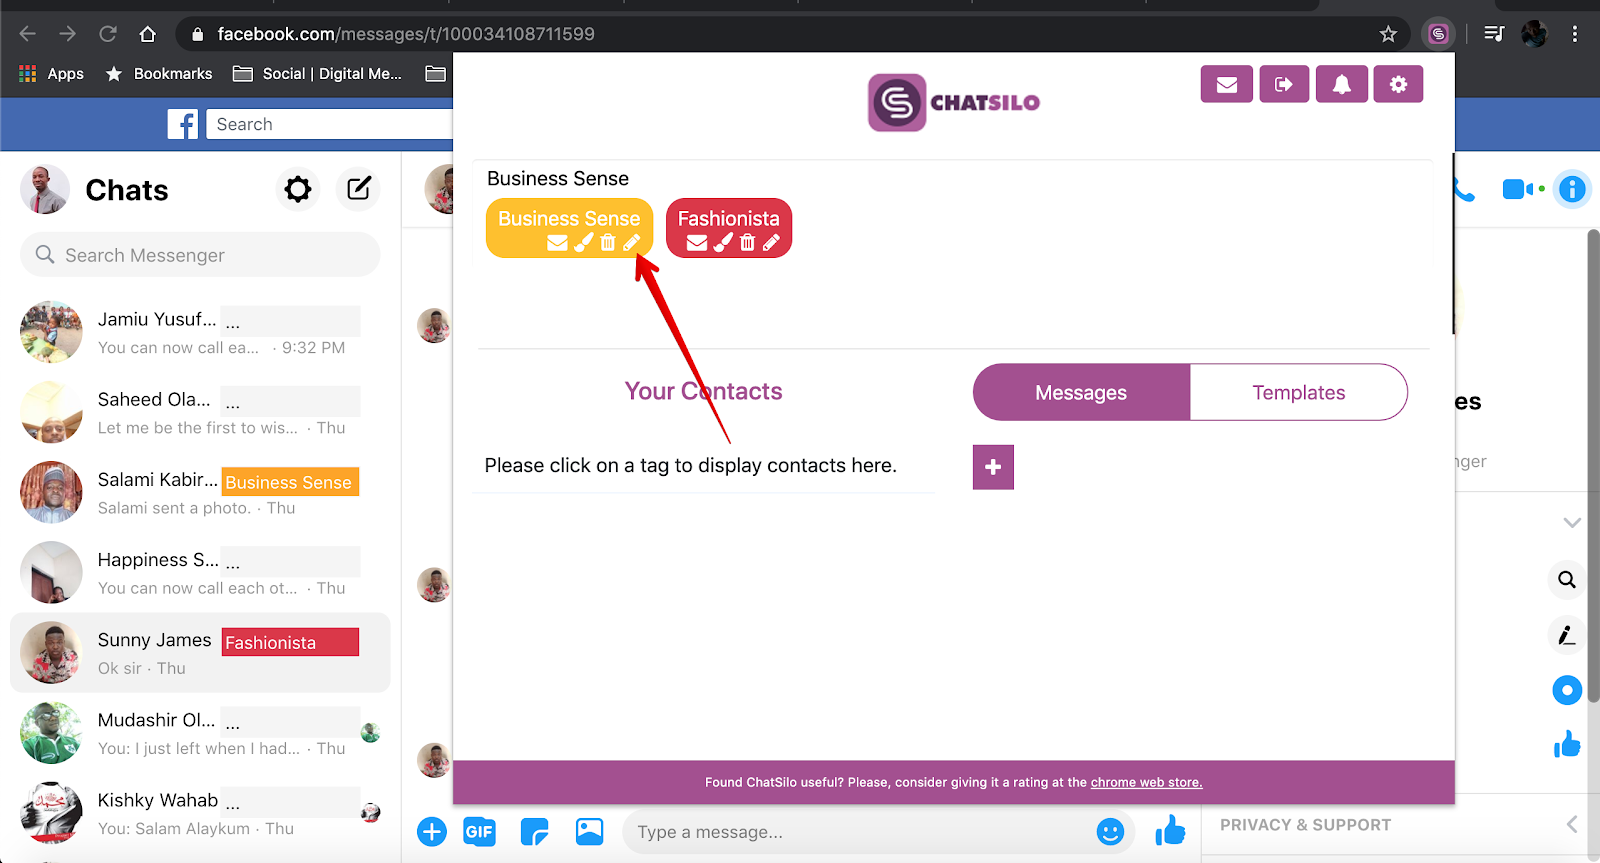Screen dimensions: 1600x863
Task: Open chrome web store link
Action: coord(1146,782)
